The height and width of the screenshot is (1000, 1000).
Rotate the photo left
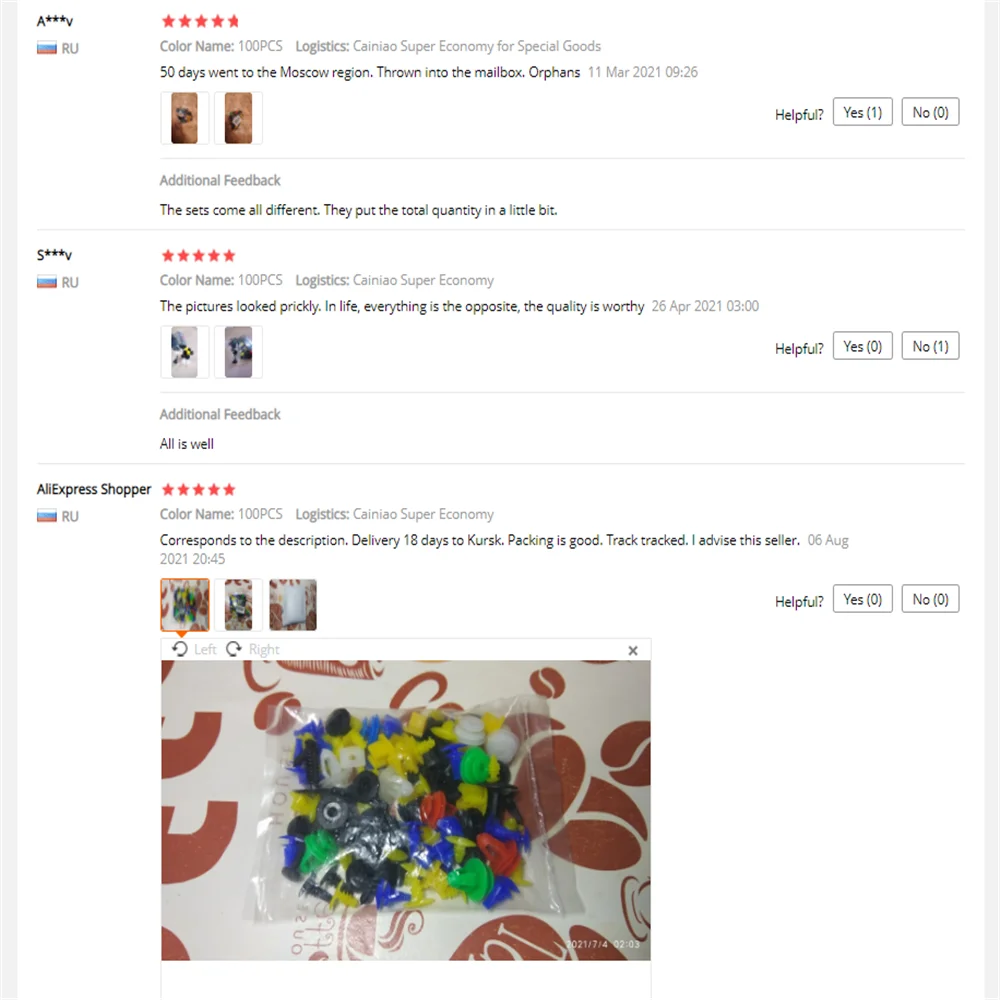pyautogui.click(x=194, y=649)
